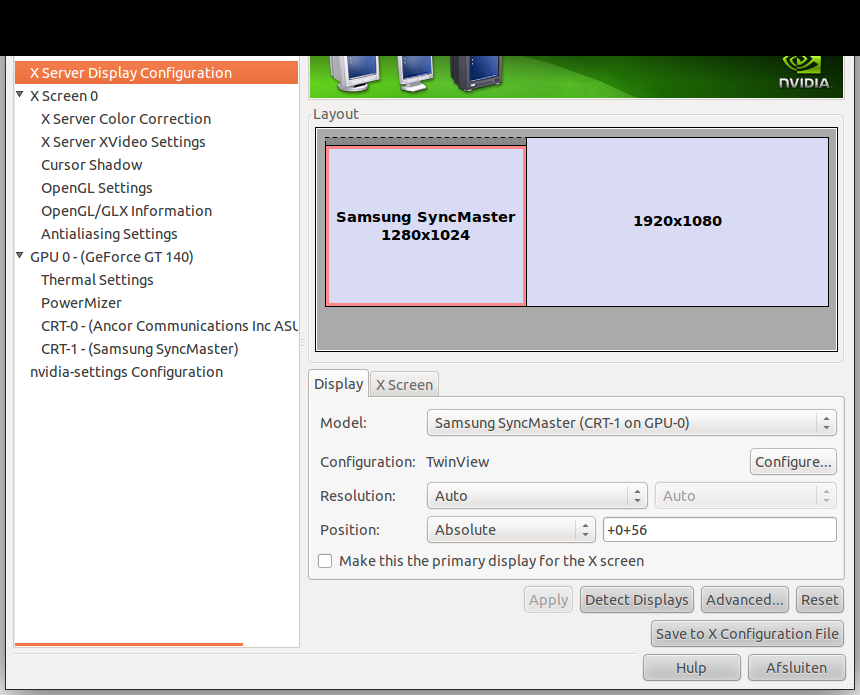Select CRT-0 Ancor Communications display entry
The image size is (860, 695).
point(169,326)
